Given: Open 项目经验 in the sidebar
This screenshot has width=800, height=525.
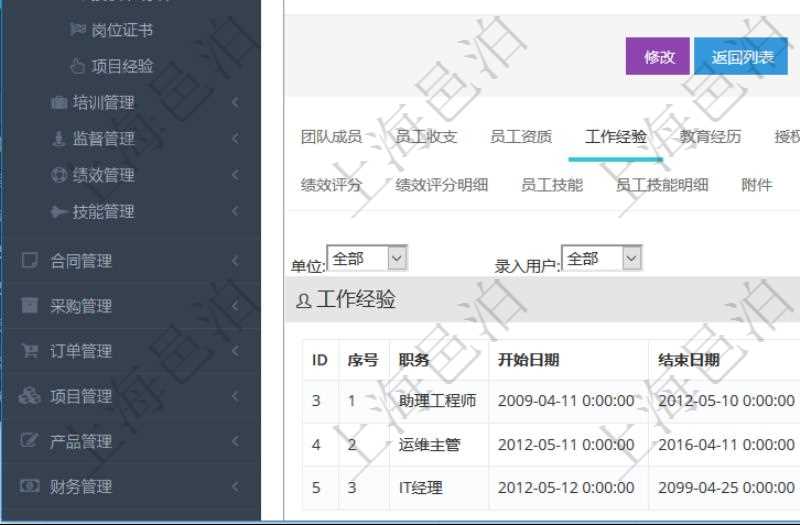Looking at the screenshot, I should pos(122,66).
